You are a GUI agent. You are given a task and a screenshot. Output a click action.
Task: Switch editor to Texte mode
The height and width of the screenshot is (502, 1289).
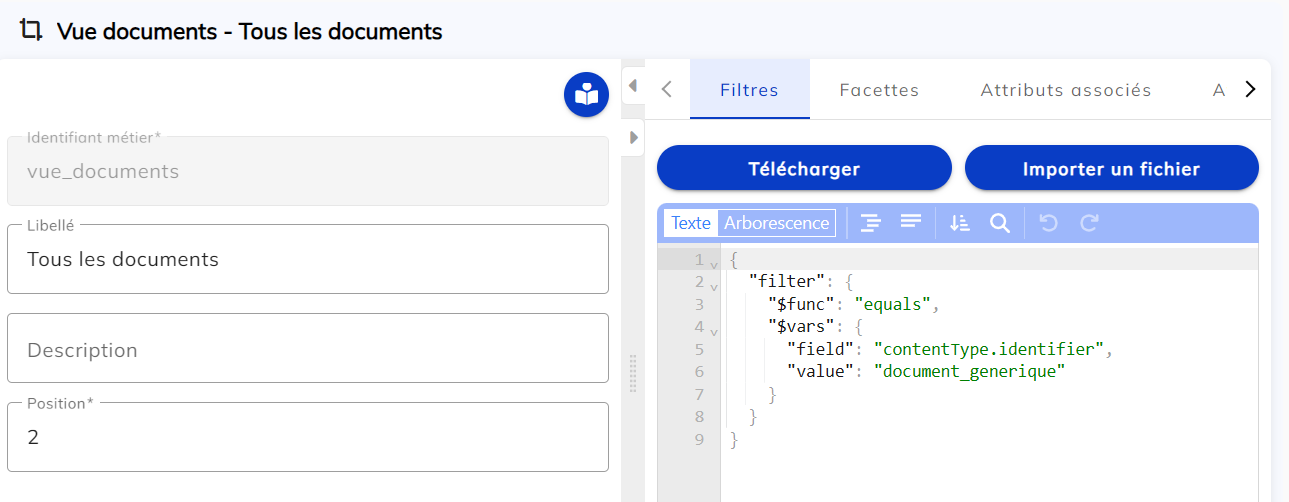point(690,223)
